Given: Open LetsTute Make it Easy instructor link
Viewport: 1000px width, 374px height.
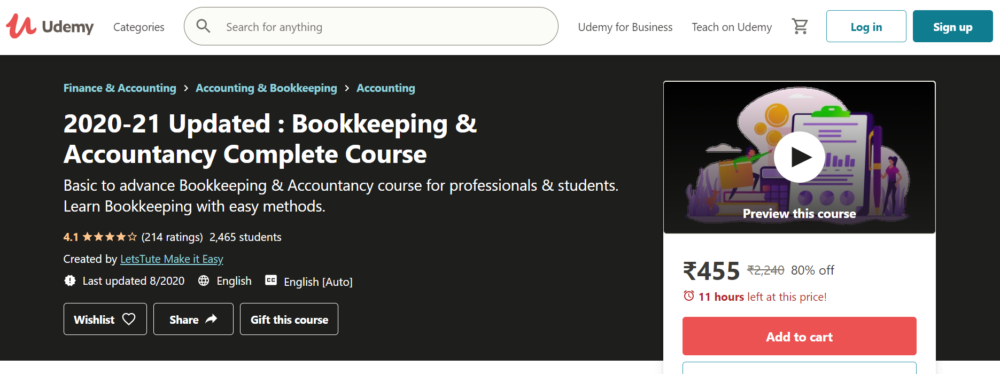Looking at the screenshot, I should [172, 259].
